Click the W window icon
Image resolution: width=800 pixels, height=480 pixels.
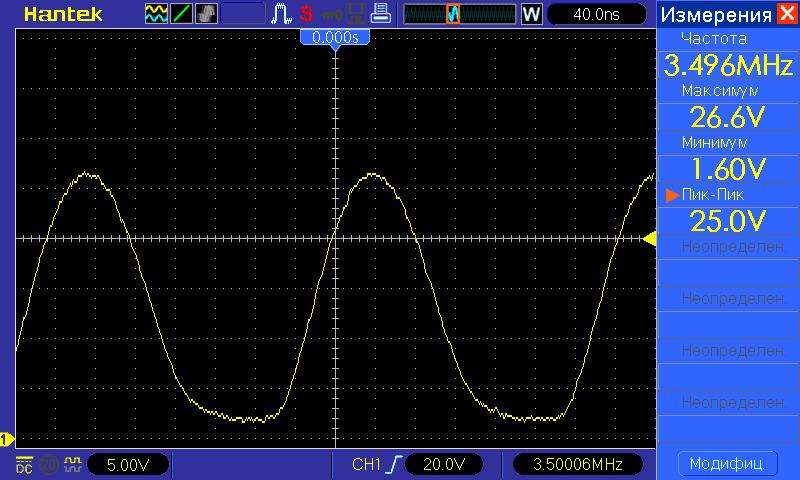pos(531,14)
